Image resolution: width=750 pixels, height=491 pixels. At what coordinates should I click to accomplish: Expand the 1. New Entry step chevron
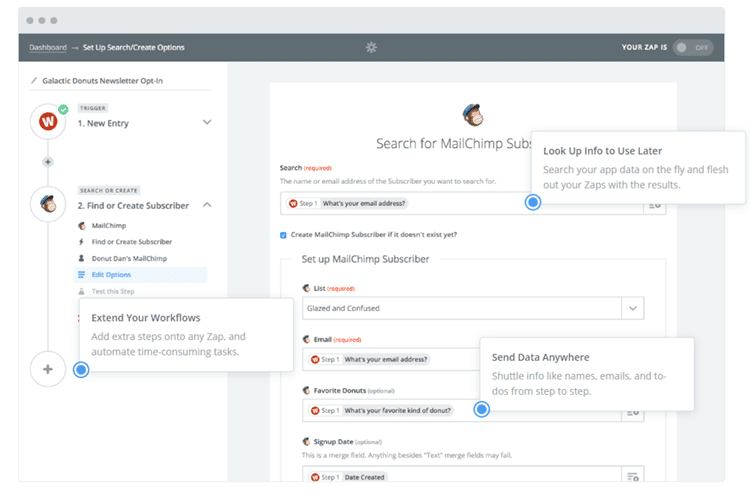click(x=207, y=122)
